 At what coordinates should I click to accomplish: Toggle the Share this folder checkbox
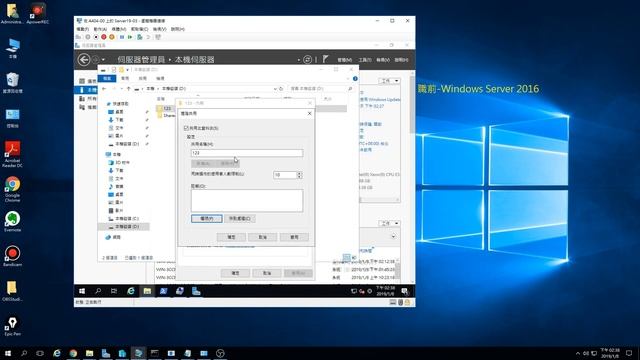(x=186, y=128)
